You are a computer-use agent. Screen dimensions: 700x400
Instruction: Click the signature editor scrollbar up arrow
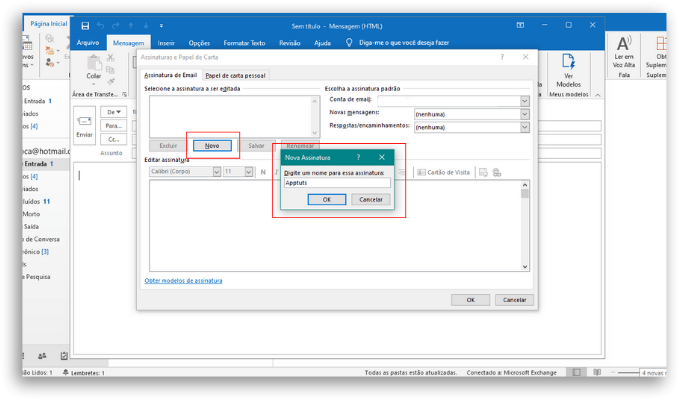(x=525, y=185)
